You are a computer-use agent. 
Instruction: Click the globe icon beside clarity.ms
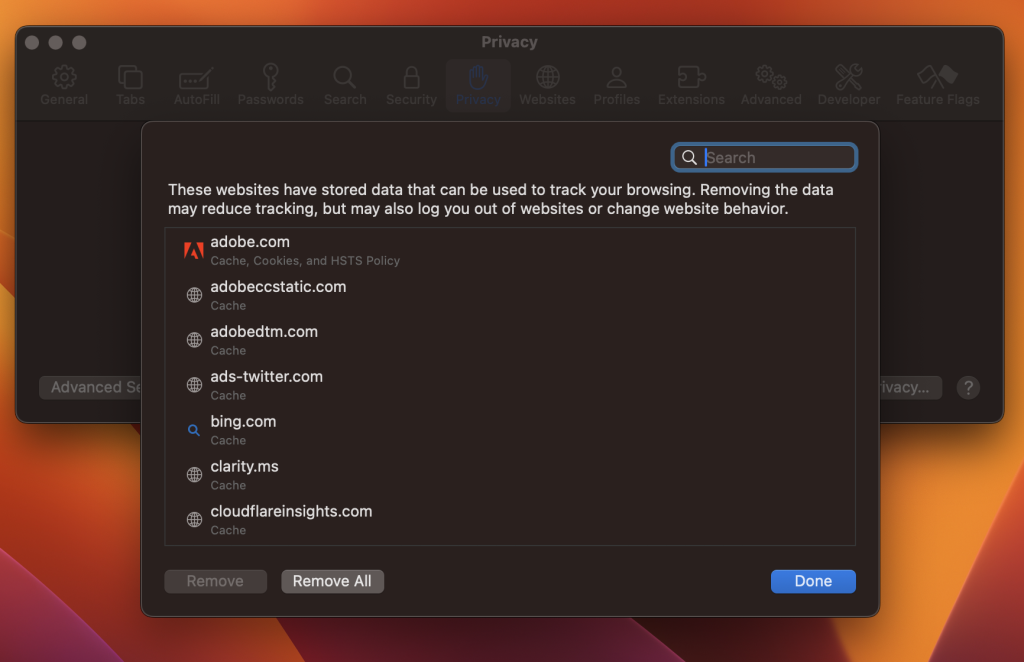click(x=194, y=475)
